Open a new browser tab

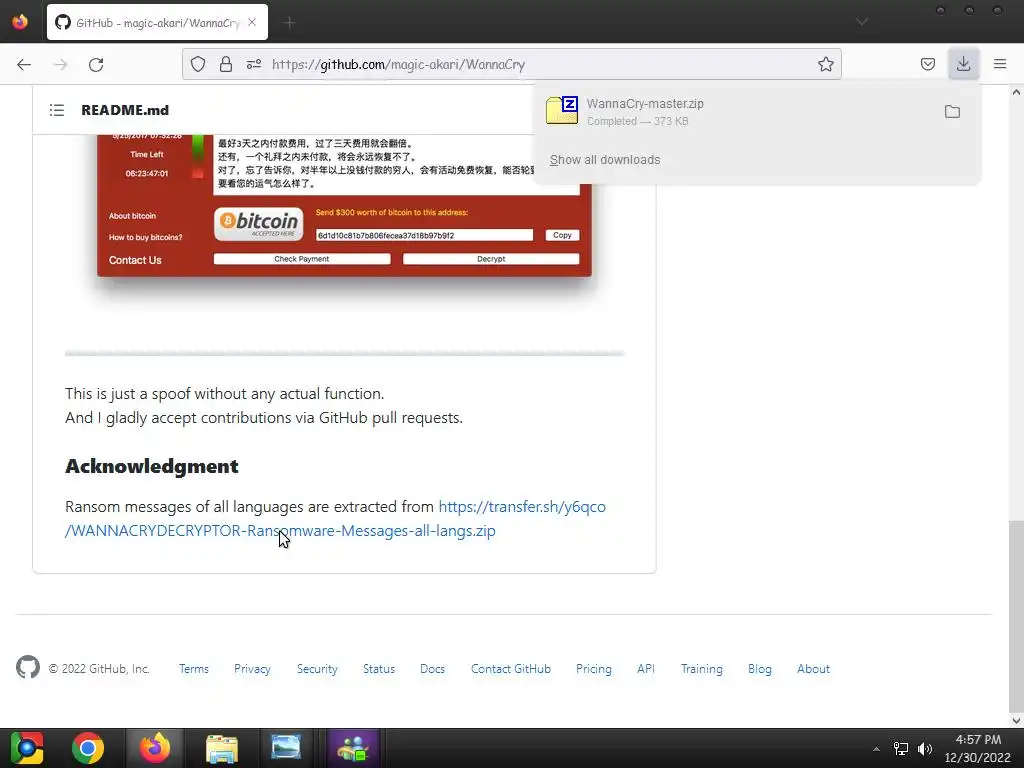pyautogui.click(x=289, y=23)
